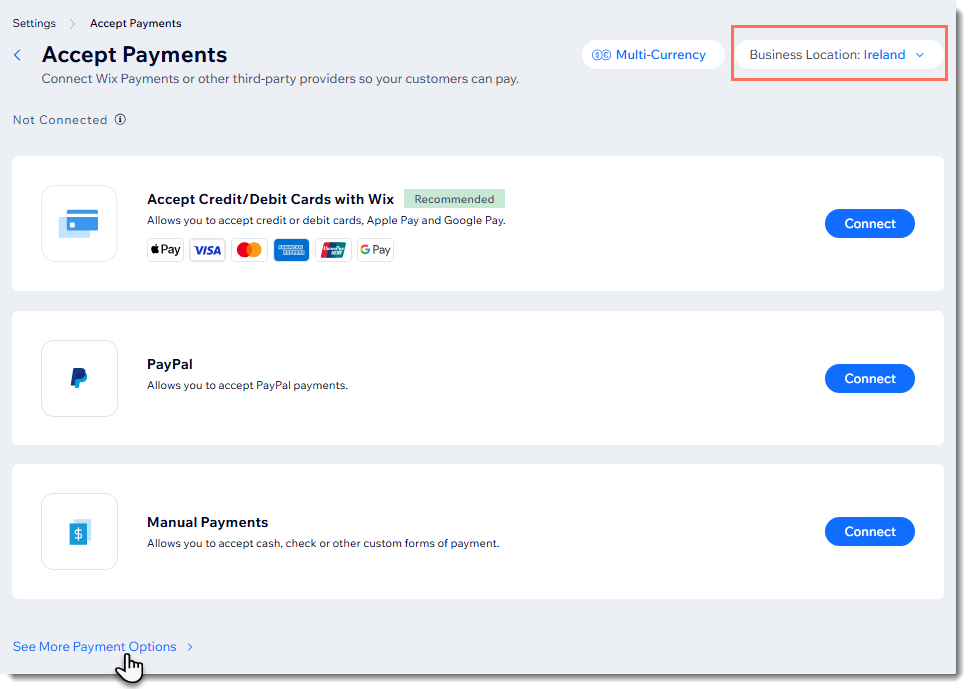Click the credit card Wix Payments icon
This screenshot has height=689, width=971.
click(79, 223)
